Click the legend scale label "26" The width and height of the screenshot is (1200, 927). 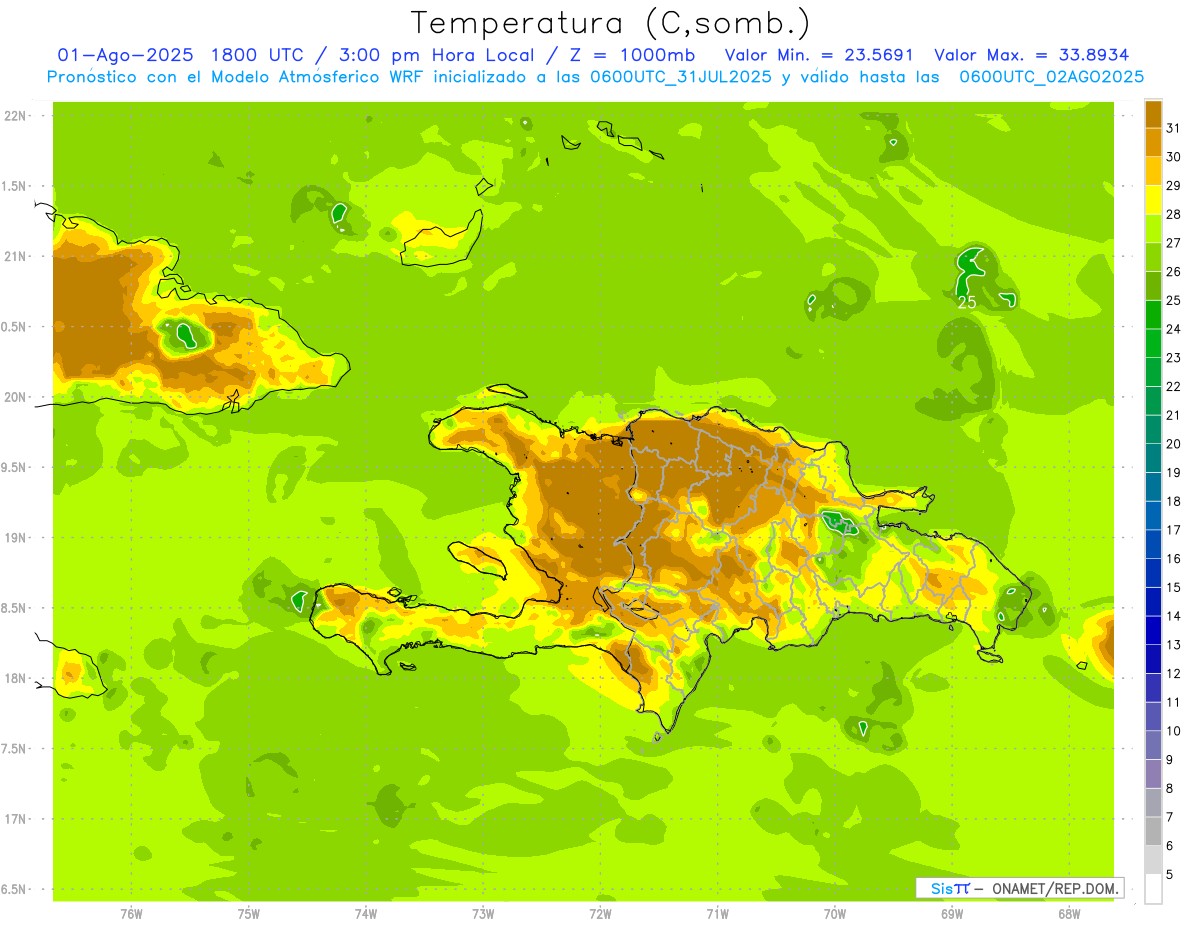[x=1174, y=271]
